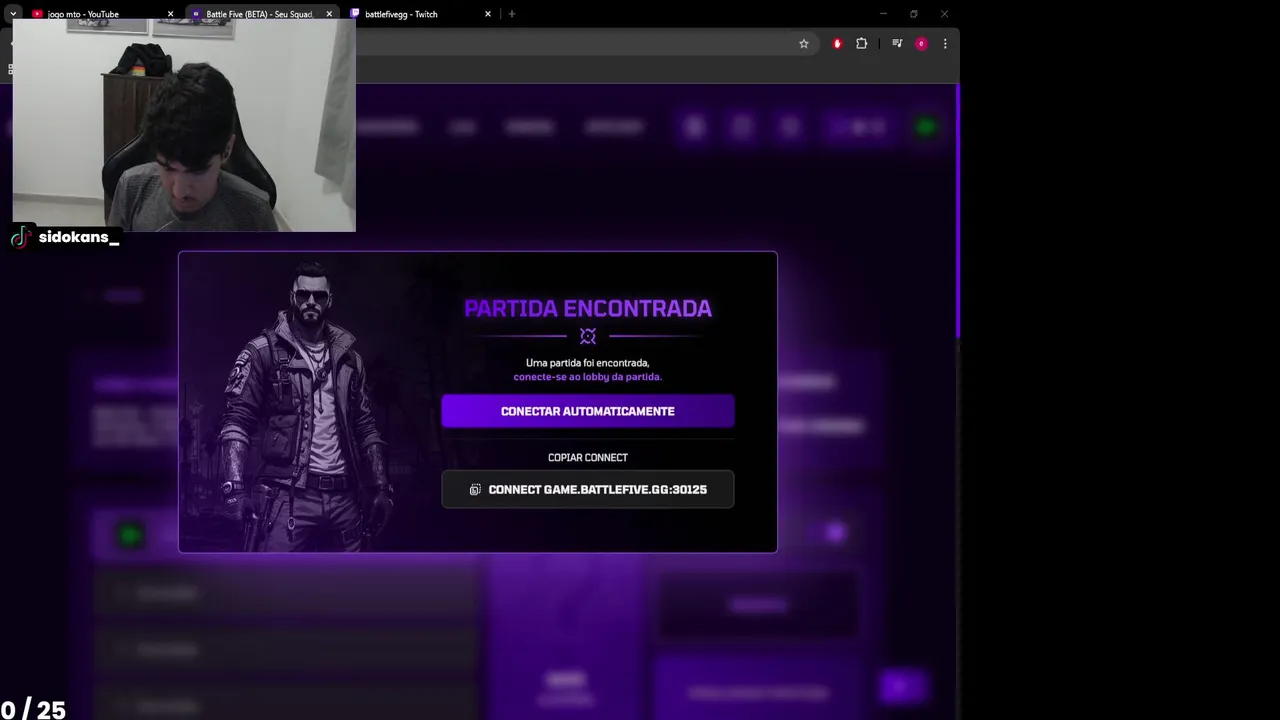Viewport: 1280px width, 720px height.
Task: Click the red browser extension icon
Action: pos(837,43)
